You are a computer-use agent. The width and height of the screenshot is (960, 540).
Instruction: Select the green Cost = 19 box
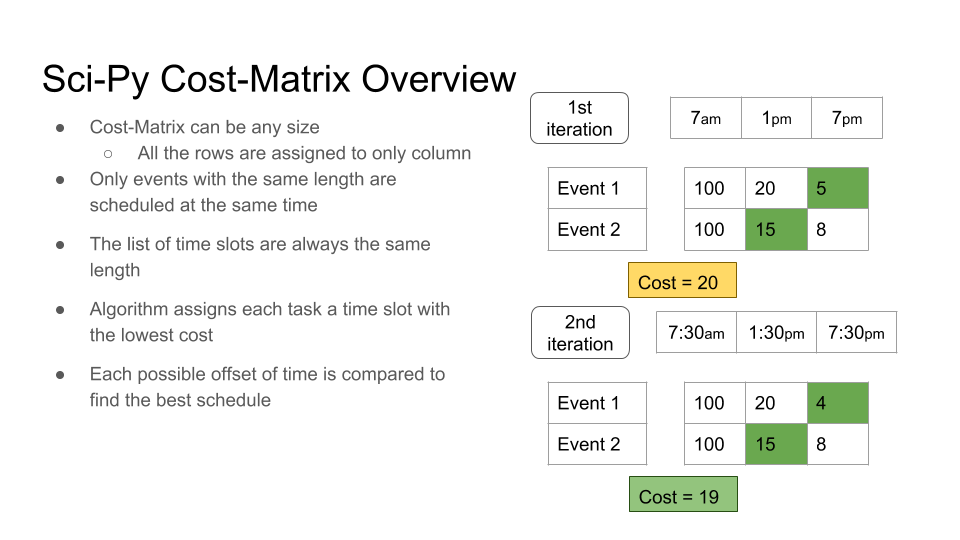click(x=683, y=494)
